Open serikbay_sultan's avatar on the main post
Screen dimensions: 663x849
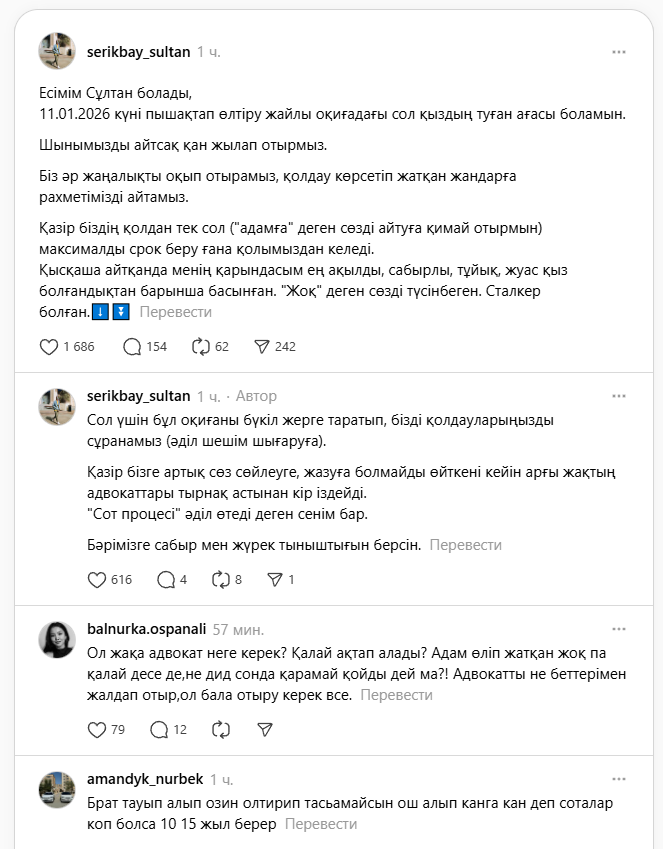point(57,51)
